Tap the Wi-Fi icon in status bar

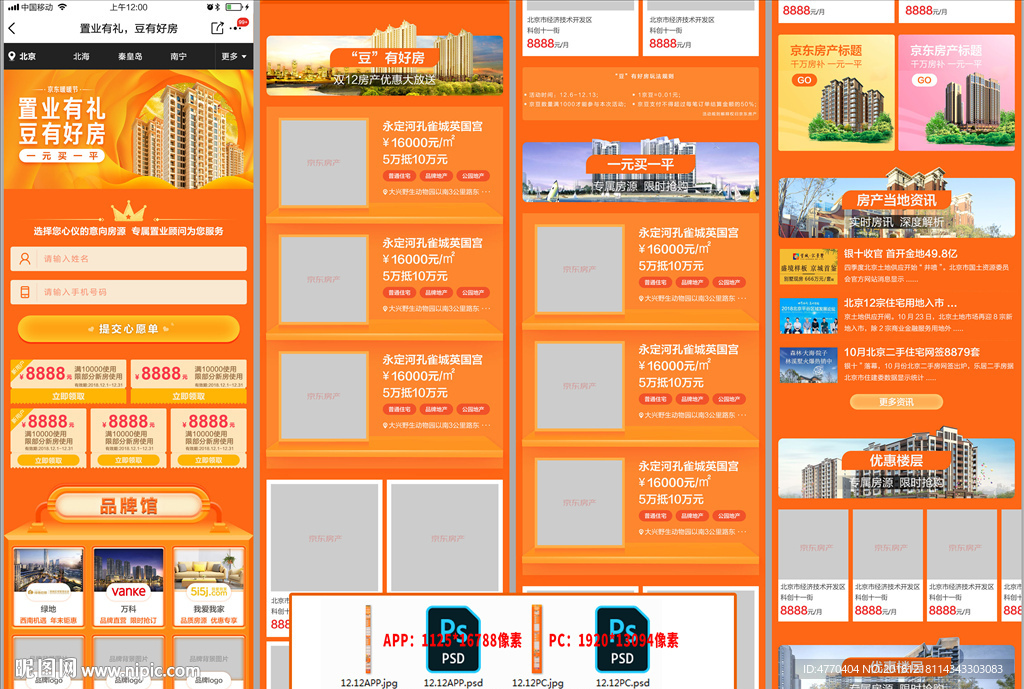point(63,7)
